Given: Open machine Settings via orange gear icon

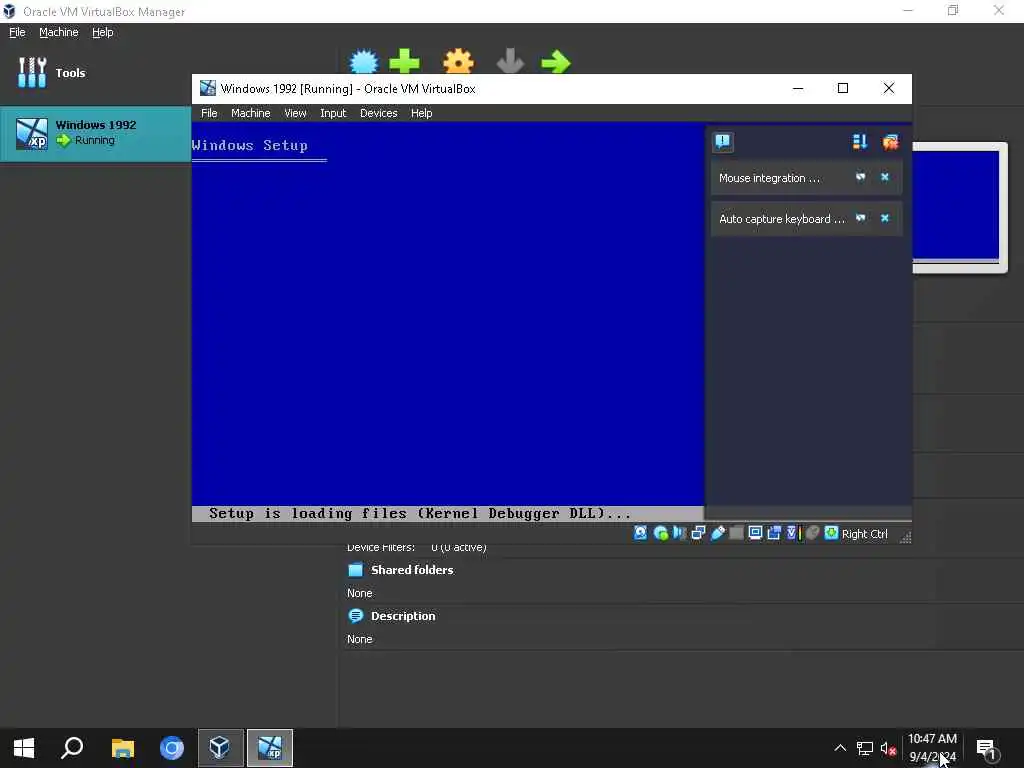Looking at the screenshot, I should coord(458,62).
